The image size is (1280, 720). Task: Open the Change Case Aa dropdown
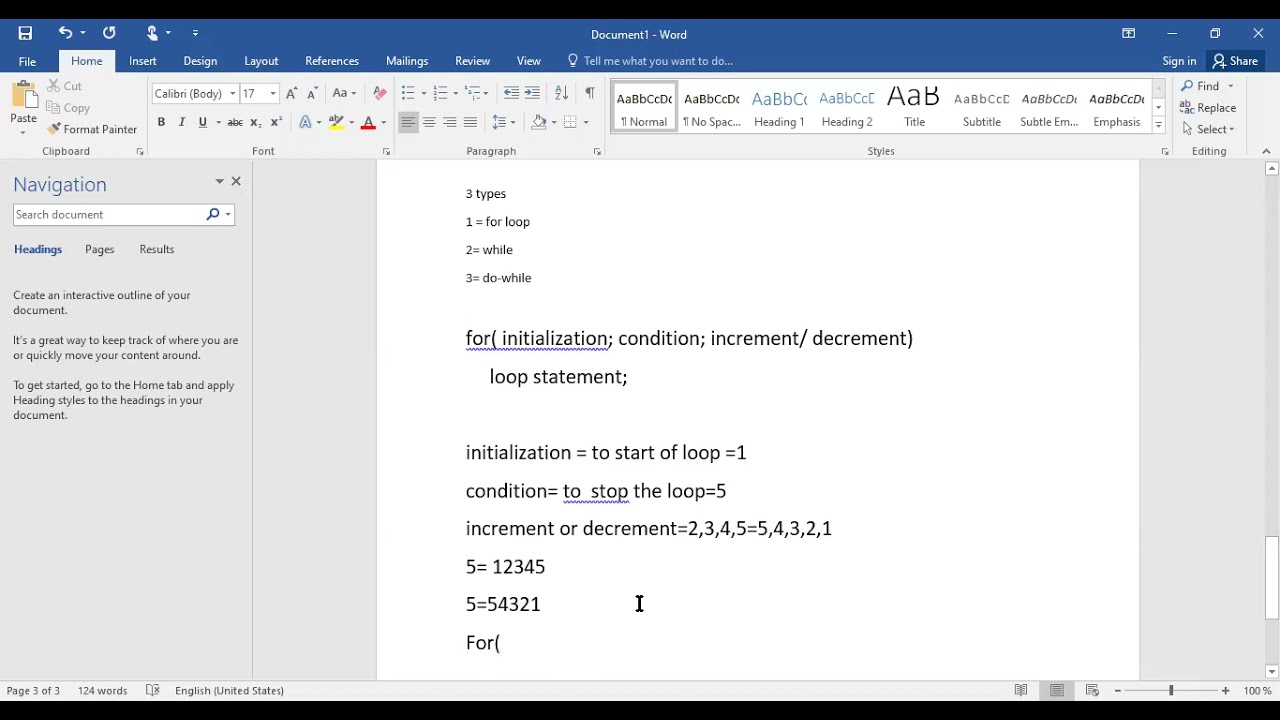coord(344,93)
